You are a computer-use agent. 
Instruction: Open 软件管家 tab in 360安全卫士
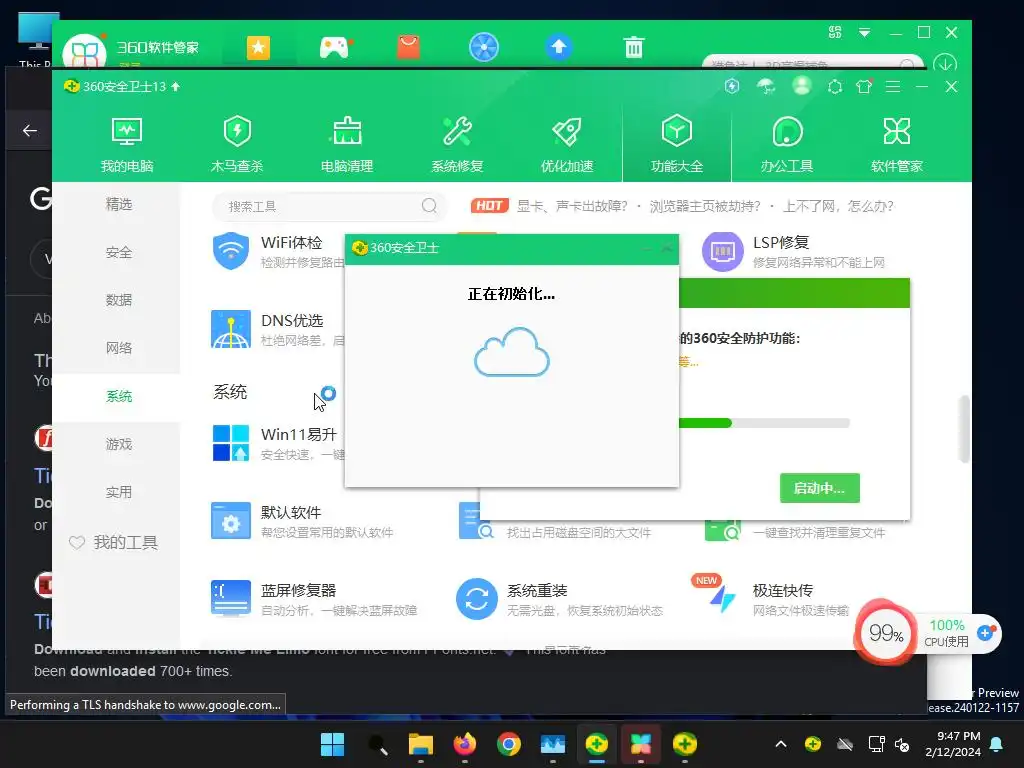(897, 145)
